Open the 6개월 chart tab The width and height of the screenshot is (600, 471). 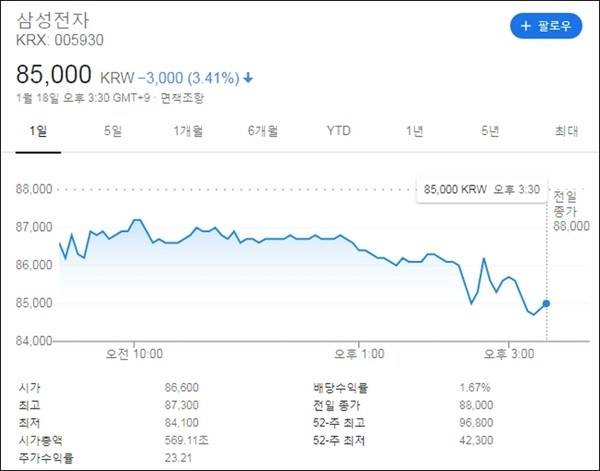point(263,131)
